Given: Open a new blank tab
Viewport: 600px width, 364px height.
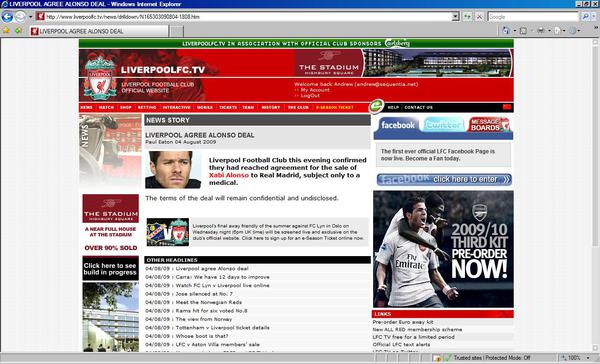Looking at the screenshot, I should pos(176,31).
